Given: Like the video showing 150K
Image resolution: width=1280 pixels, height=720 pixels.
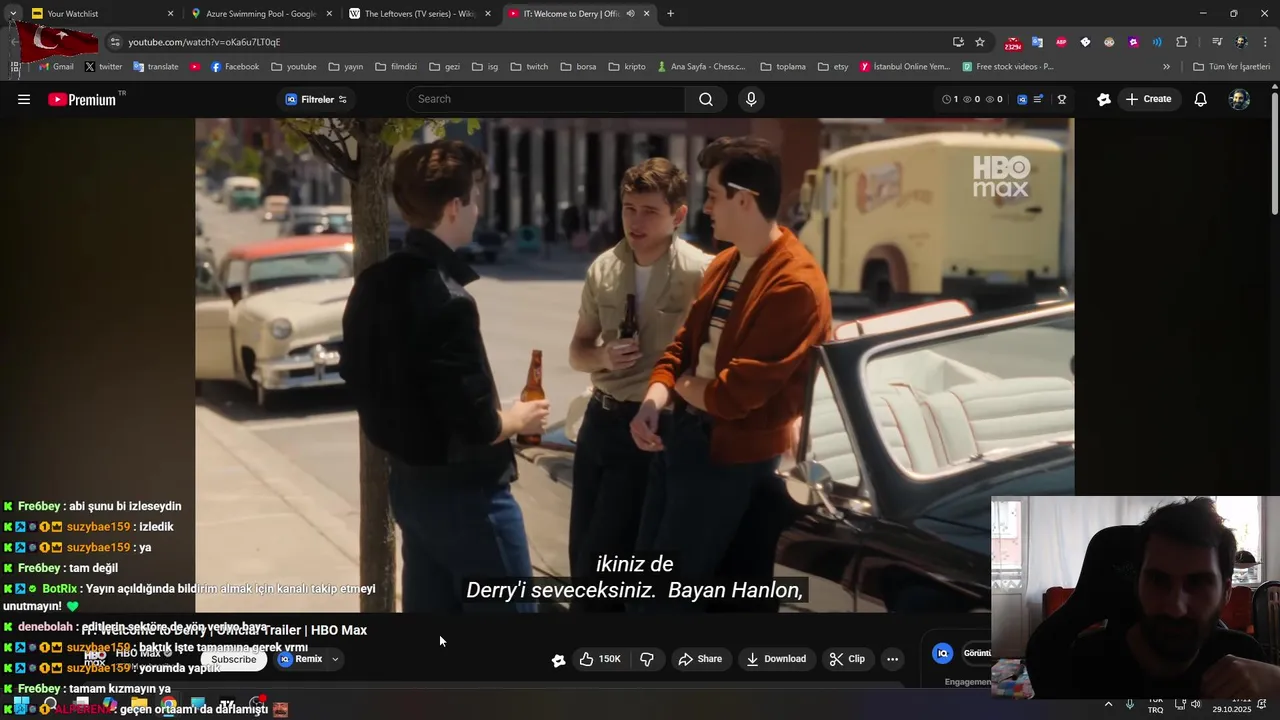Looking at the screenshot, I should coord(600,659).
